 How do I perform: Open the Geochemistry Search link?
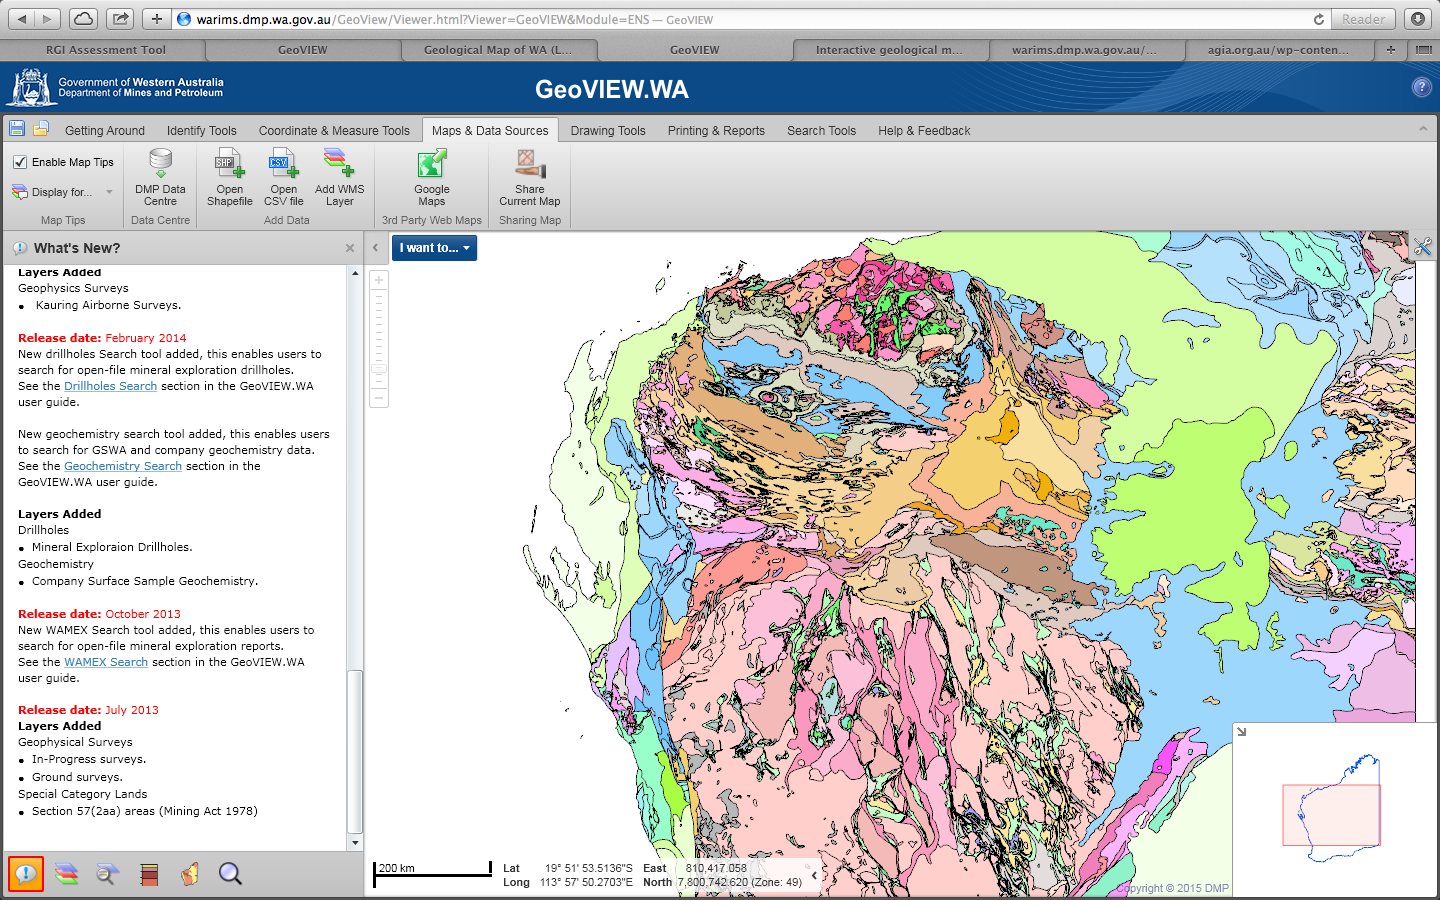(x=123, y=466)
